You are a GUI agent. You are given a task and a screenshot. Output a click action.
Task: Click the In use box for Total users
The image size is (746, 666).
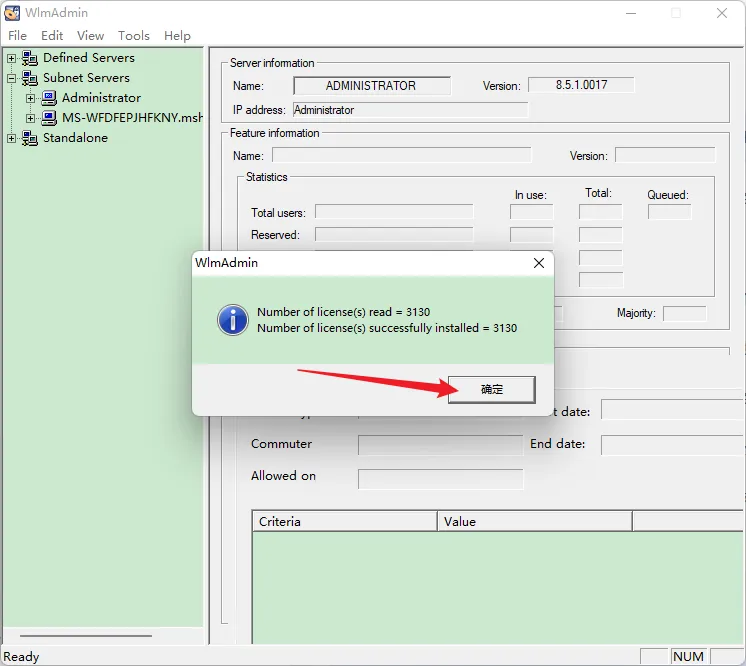(x=531, y=212)
